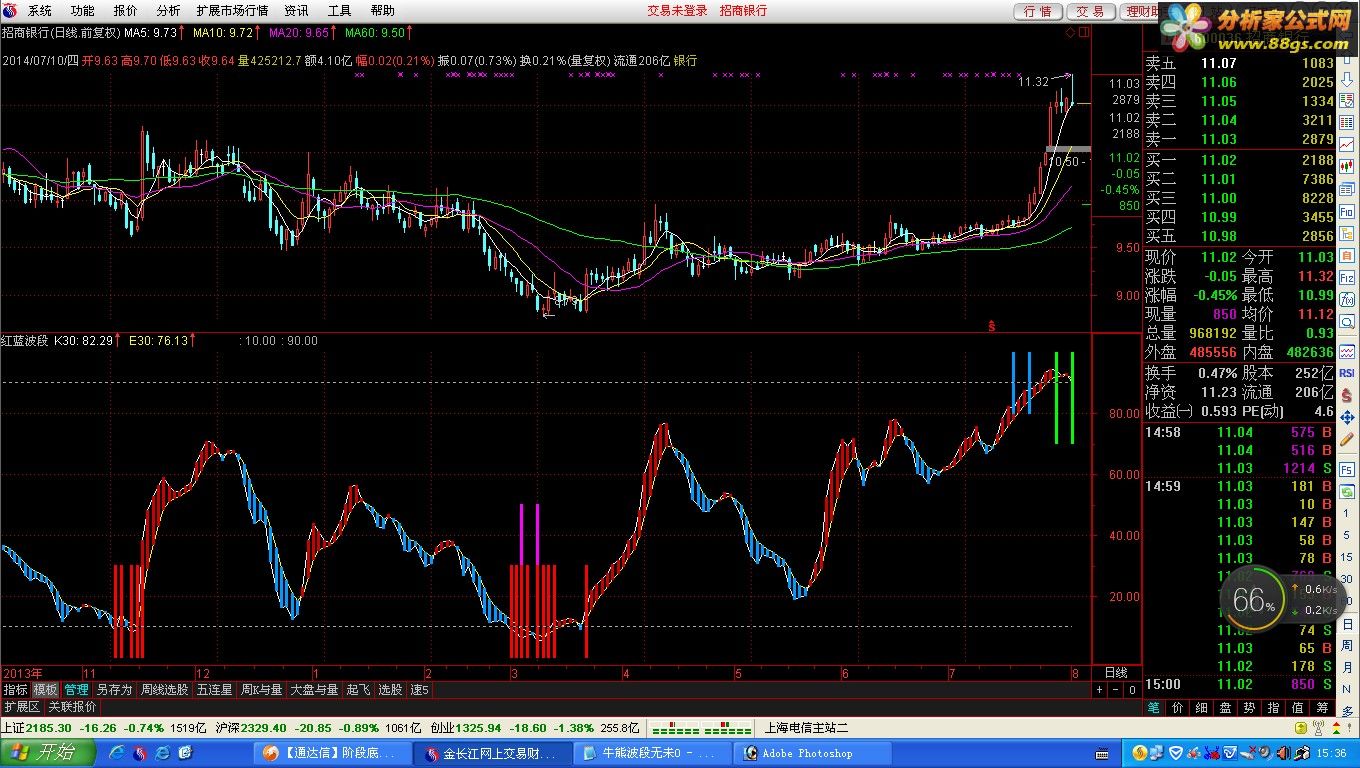Select the 势 tab in tick panel
Screen dimensions: 1360x768
1249,707
